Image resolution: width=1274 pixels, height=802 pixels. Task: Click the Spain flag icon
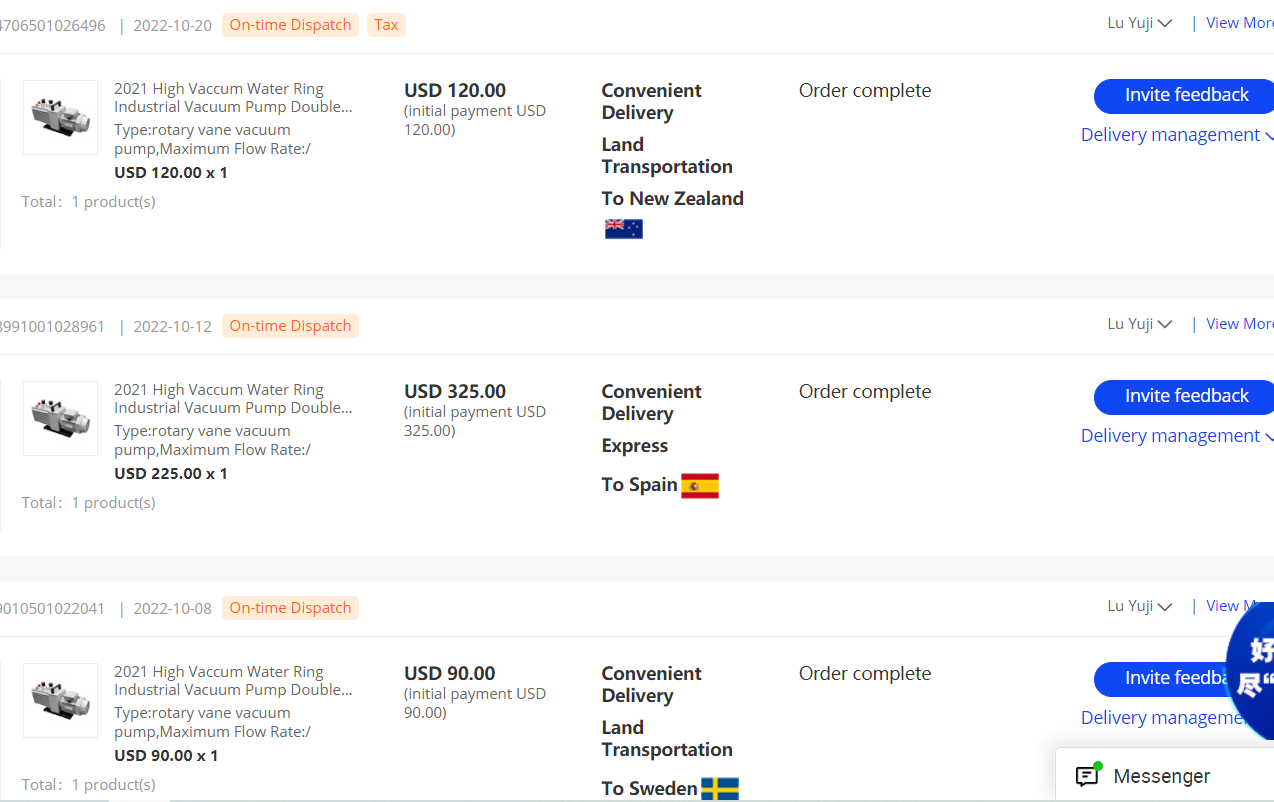click(700, 486)
